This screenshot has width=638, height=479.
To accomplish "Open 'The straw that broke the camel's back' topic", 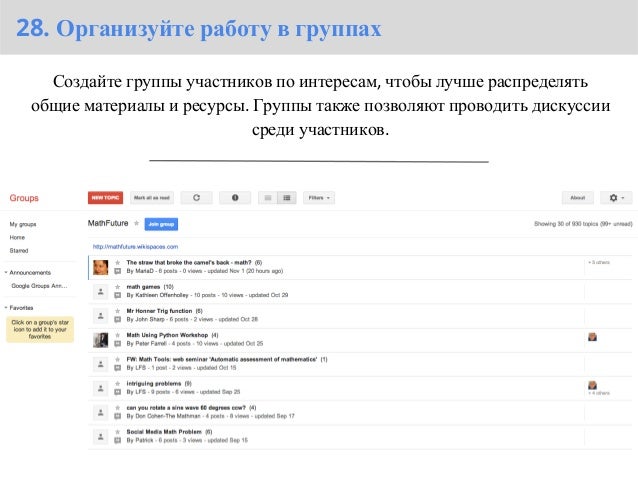I will click(189, 262).
